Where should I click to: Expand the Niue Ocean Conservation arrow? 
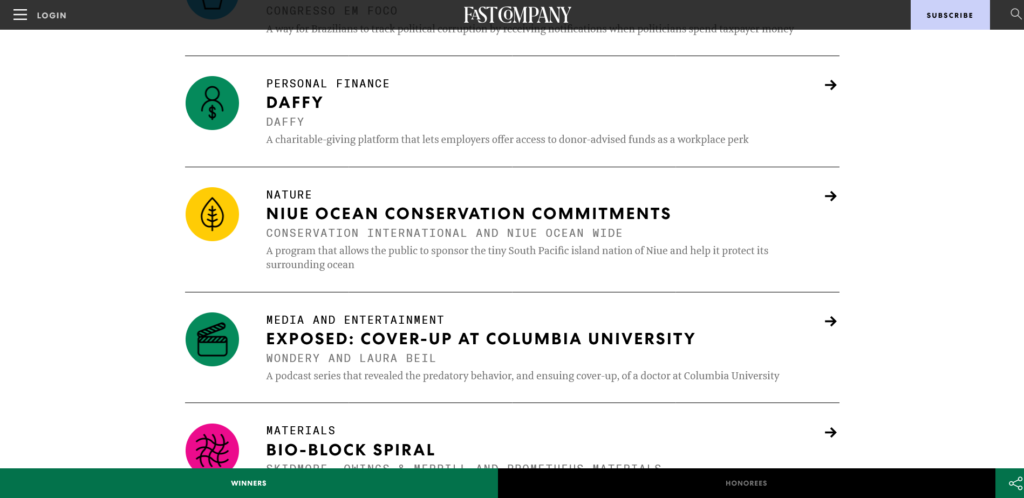coord(830,196)
